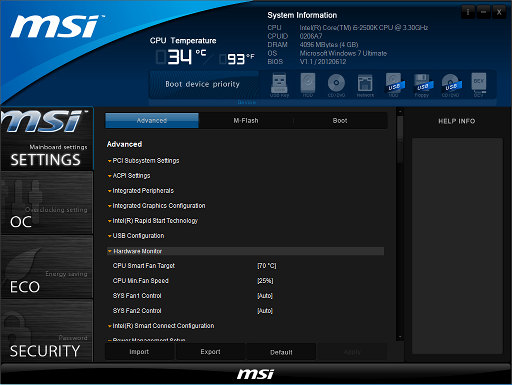512x385 pixels.
Task: Click the Import button
Action: 139,352
